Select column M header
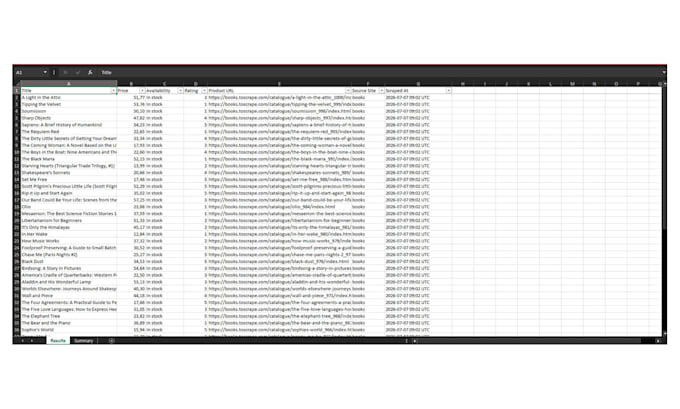The width and height of the screenshot is (680, 409). click(x=572, y=84)
